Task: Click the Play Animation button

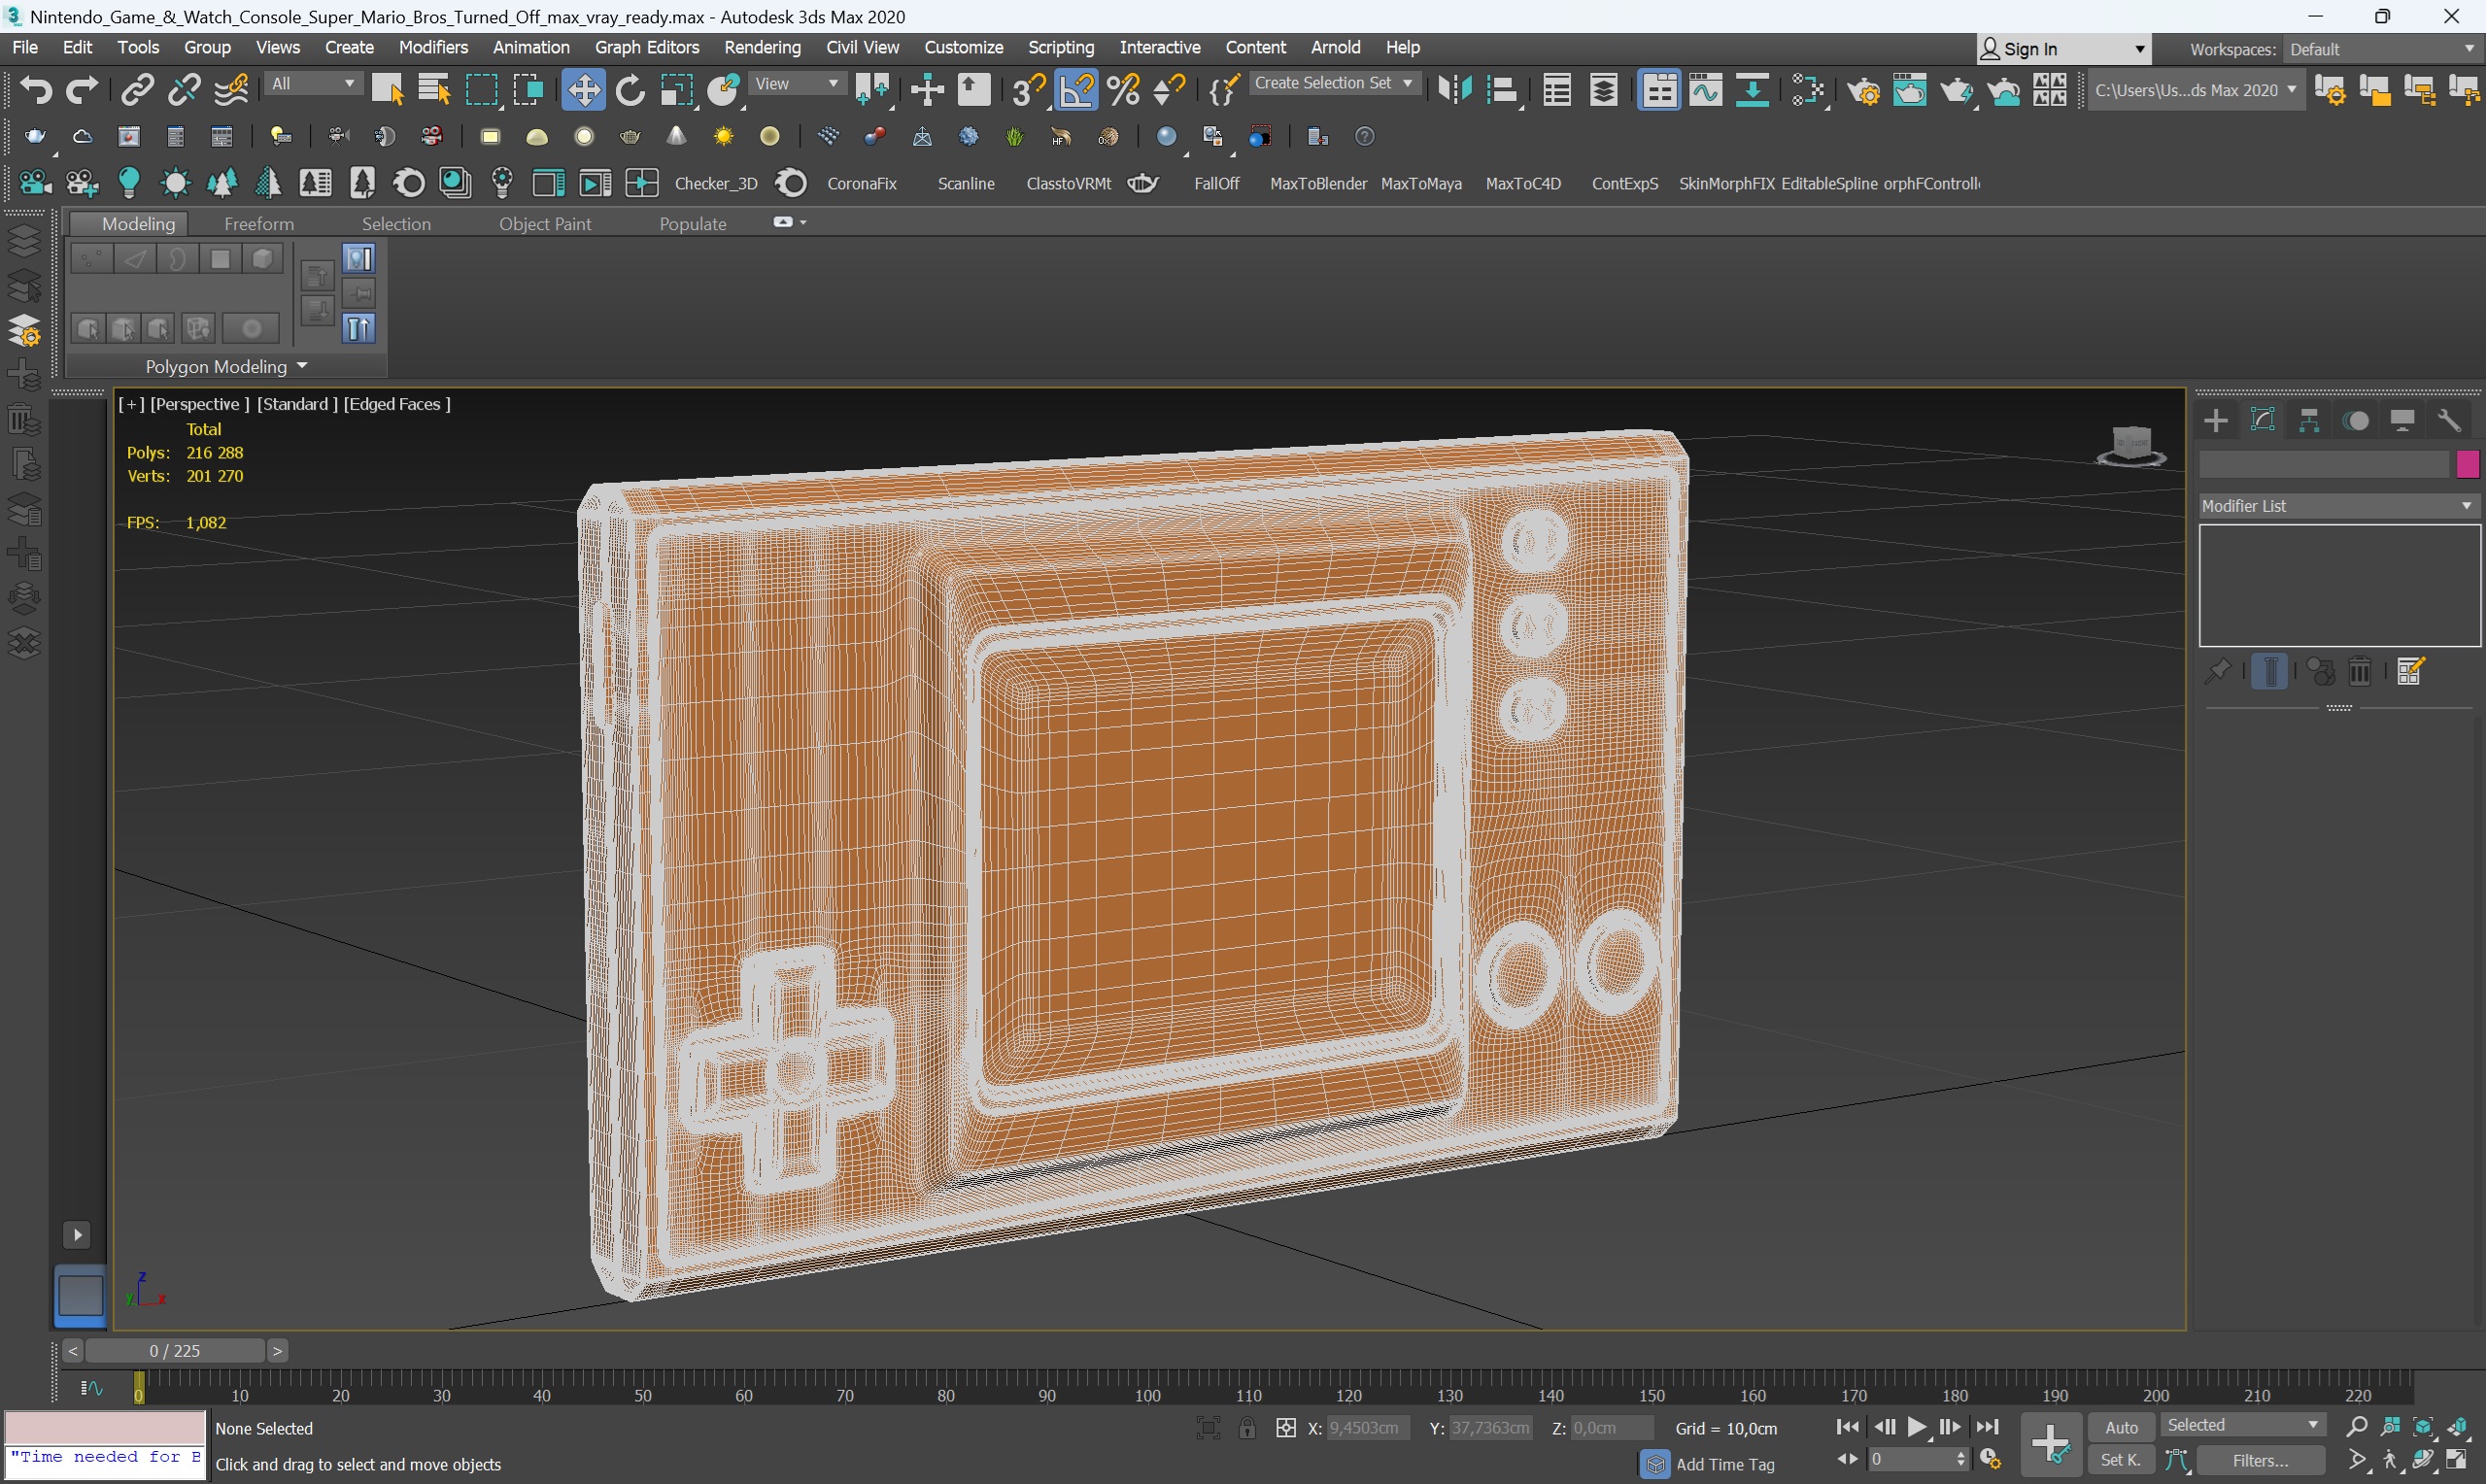Action: tap(1917, 1427)
